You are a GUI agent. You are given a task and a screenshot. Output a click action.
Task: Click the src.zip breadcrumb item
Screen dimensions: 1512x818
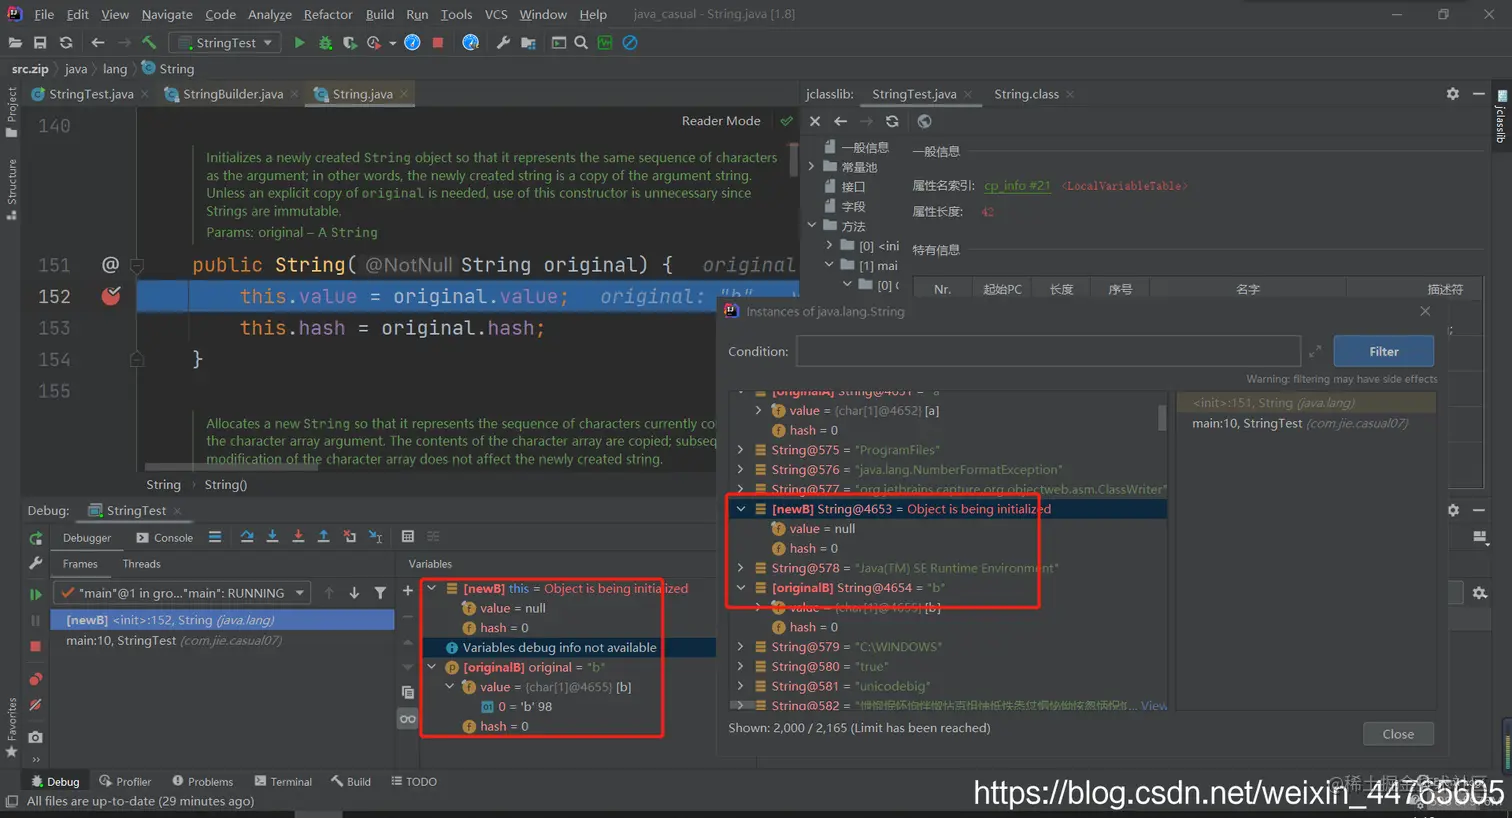click(x=30, y=69)
